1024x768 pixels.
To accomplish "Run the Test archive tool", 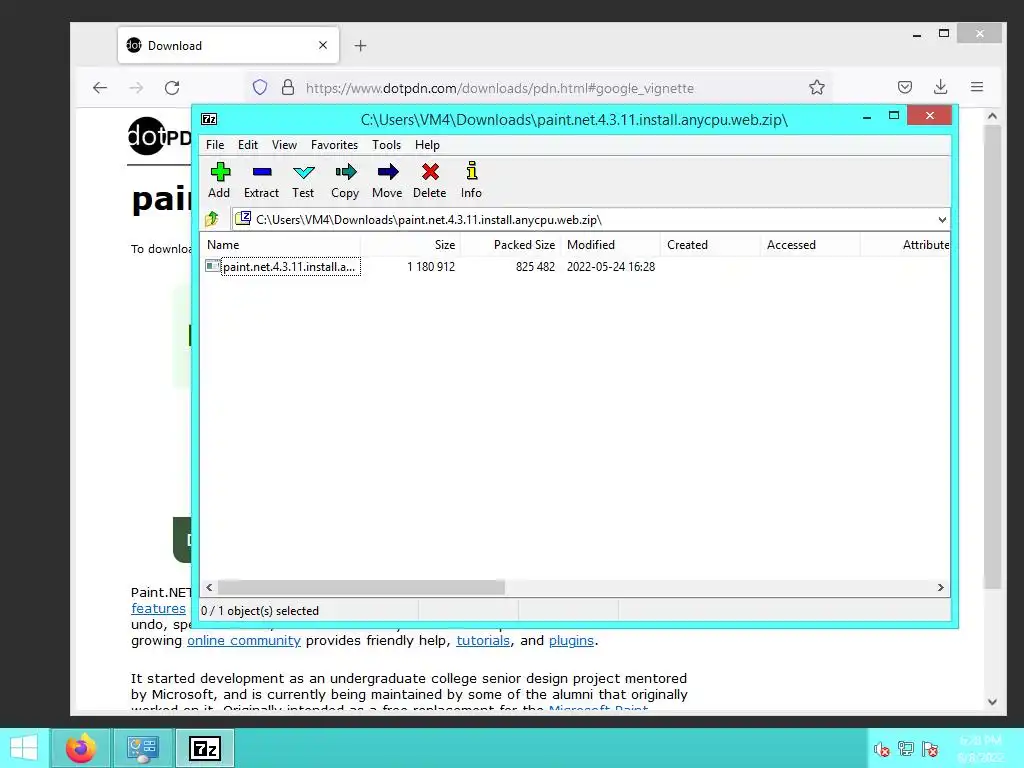I will click(303, 180).
